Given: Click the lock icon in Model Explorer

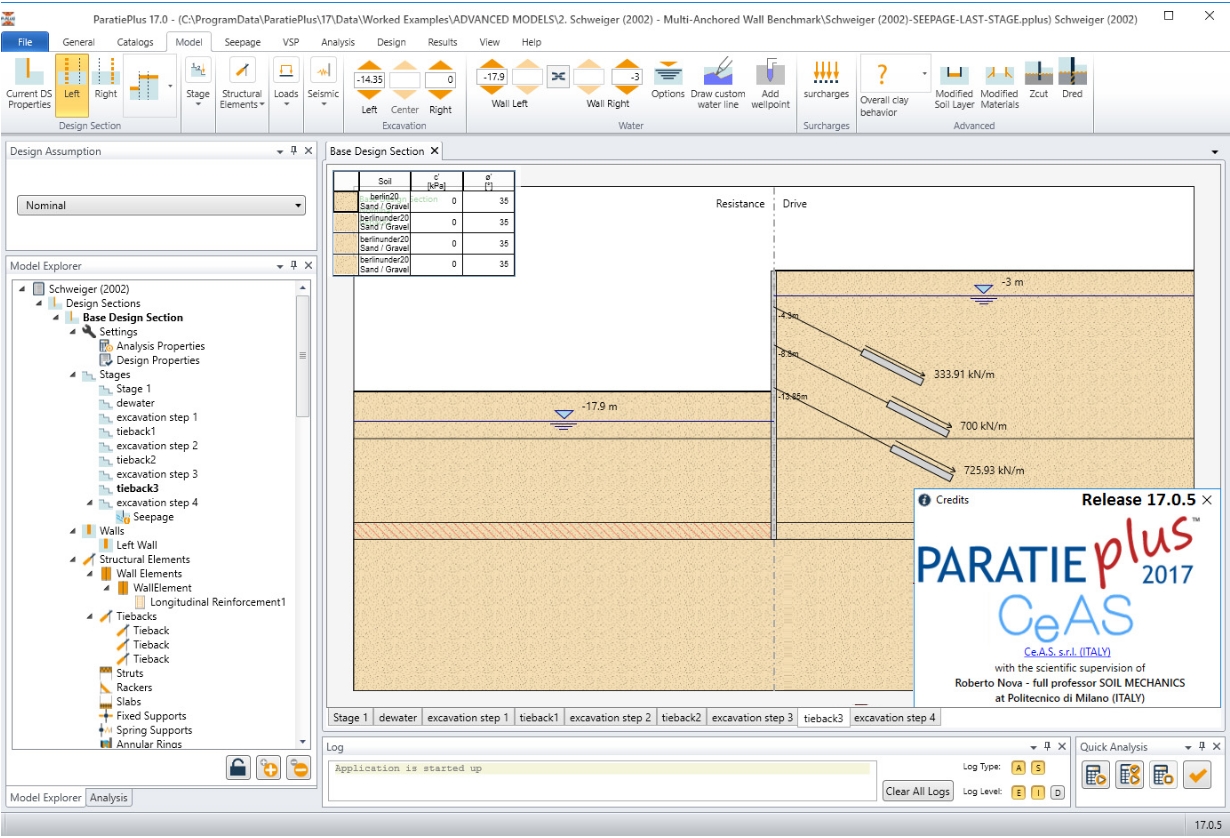Looking at the screenshot, I should (x=238, y=767).
